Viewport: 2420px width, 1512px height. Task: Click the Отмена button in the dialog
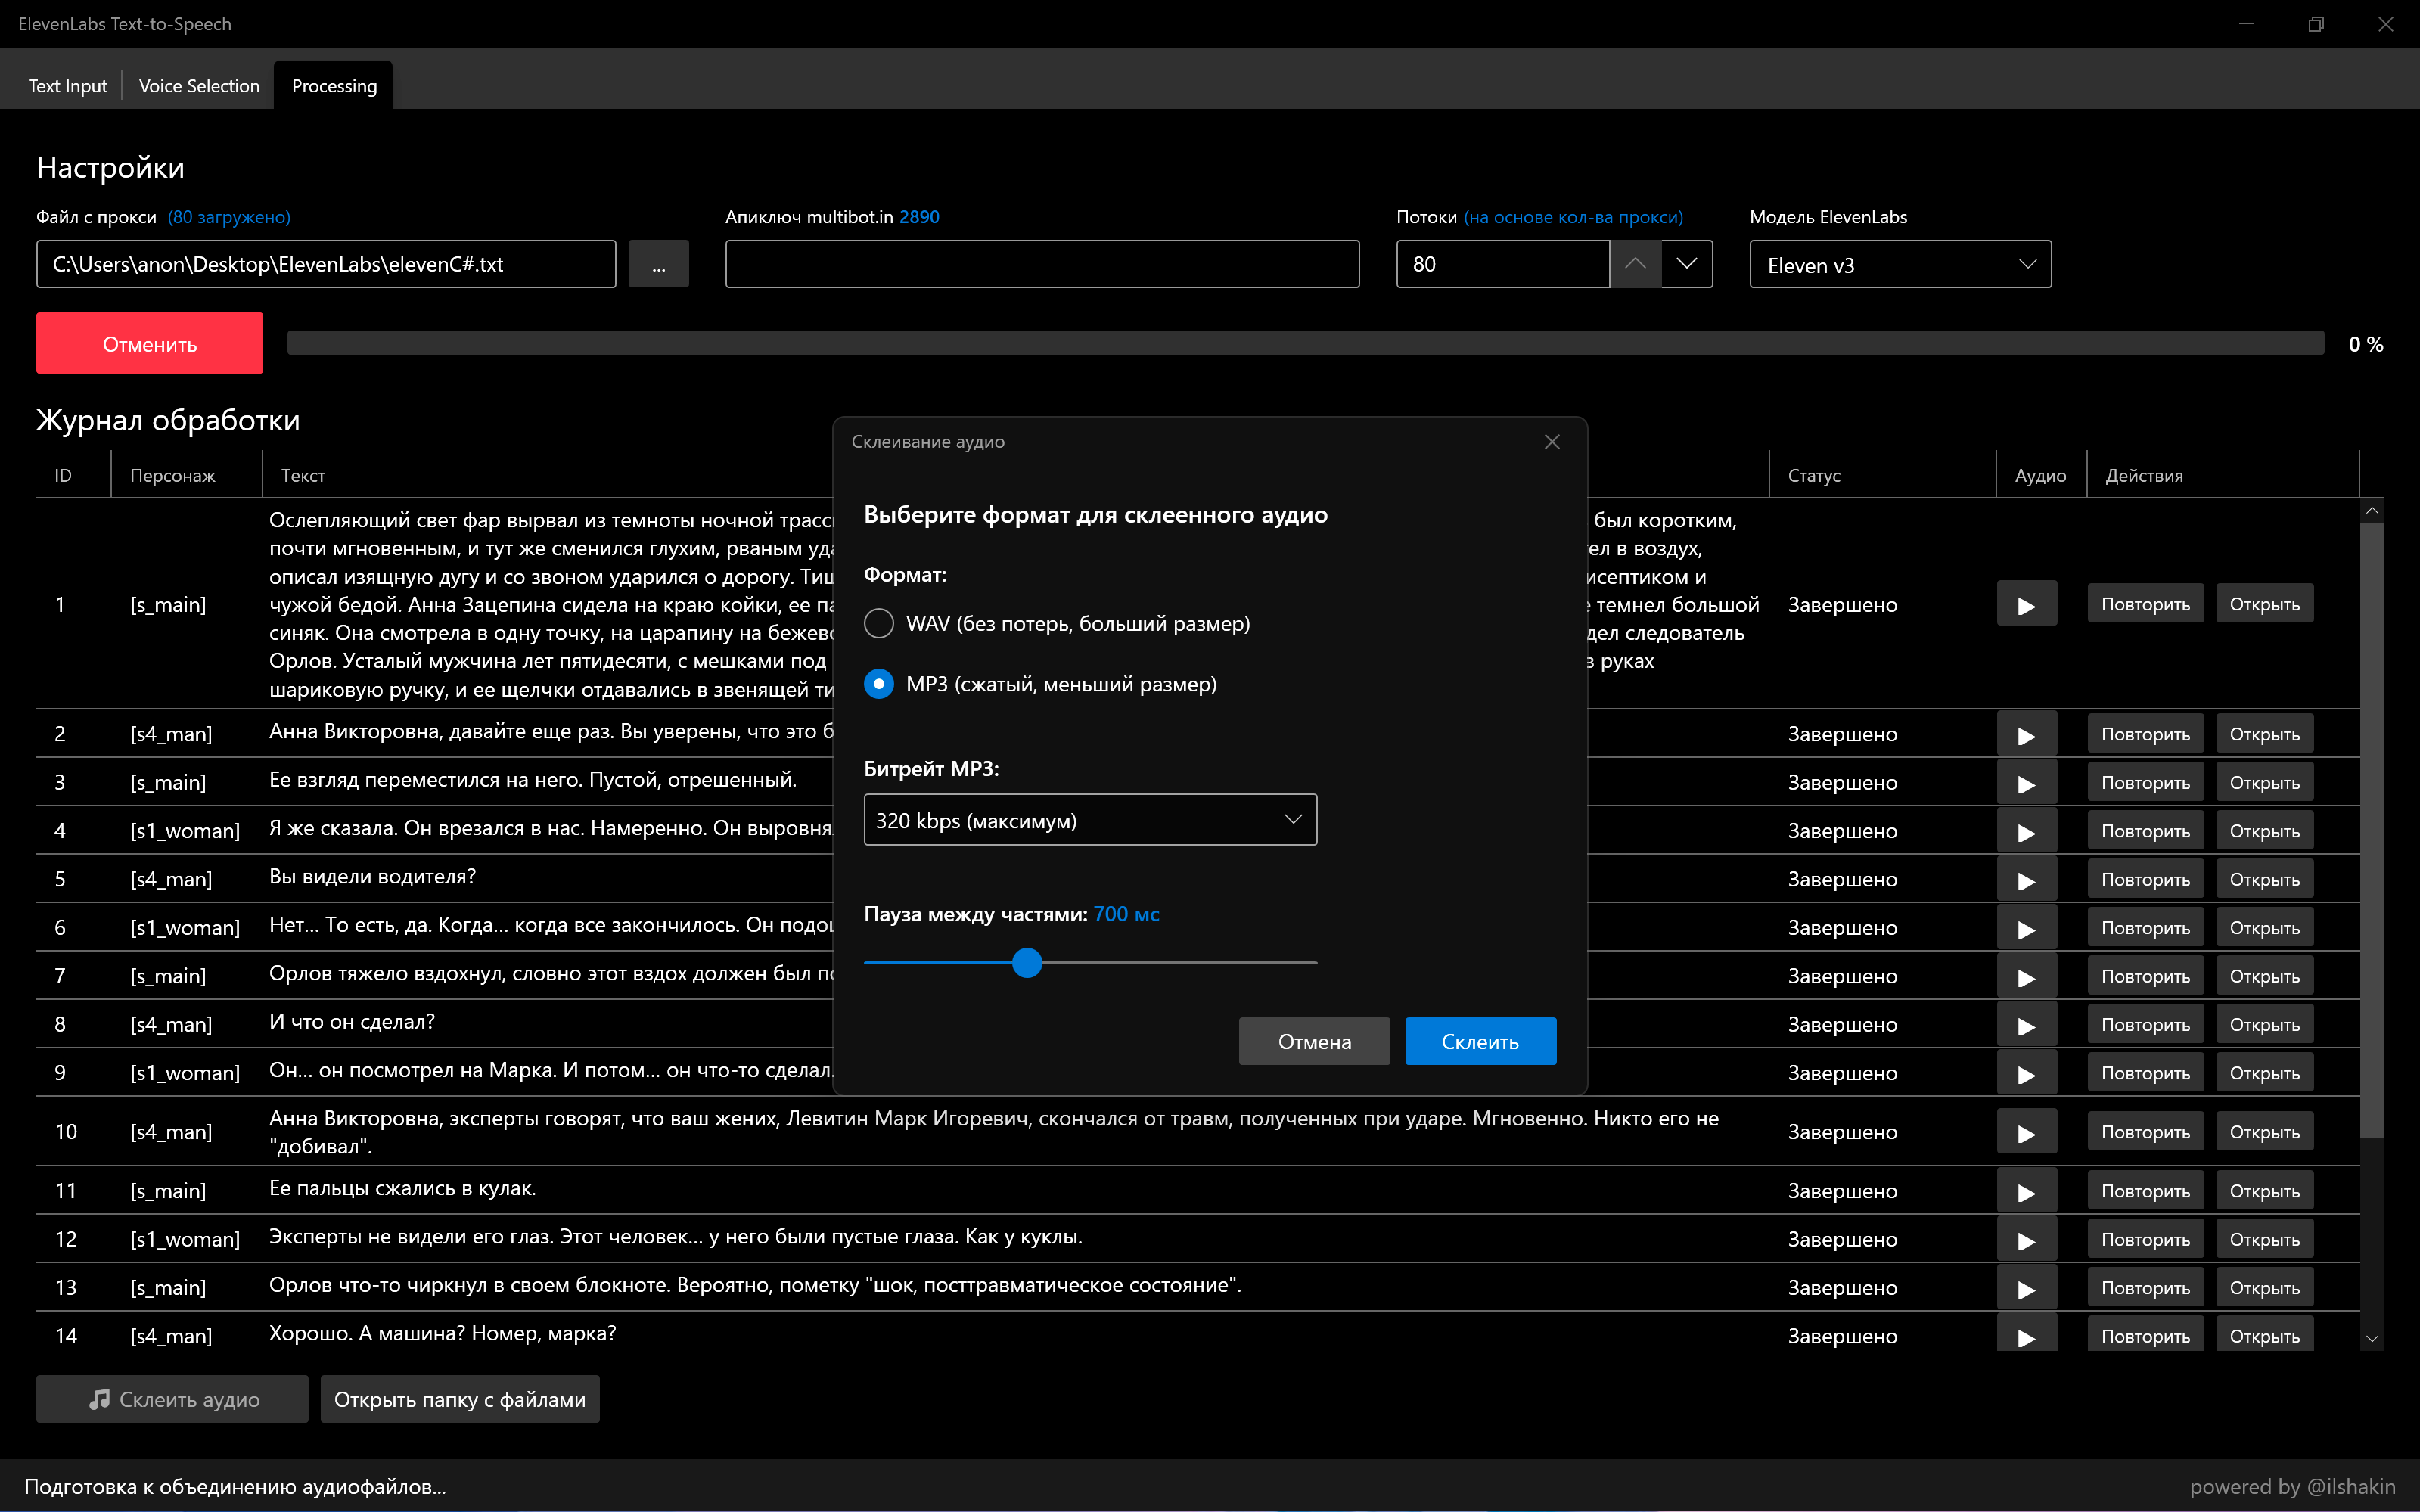coord(1314,1041)
